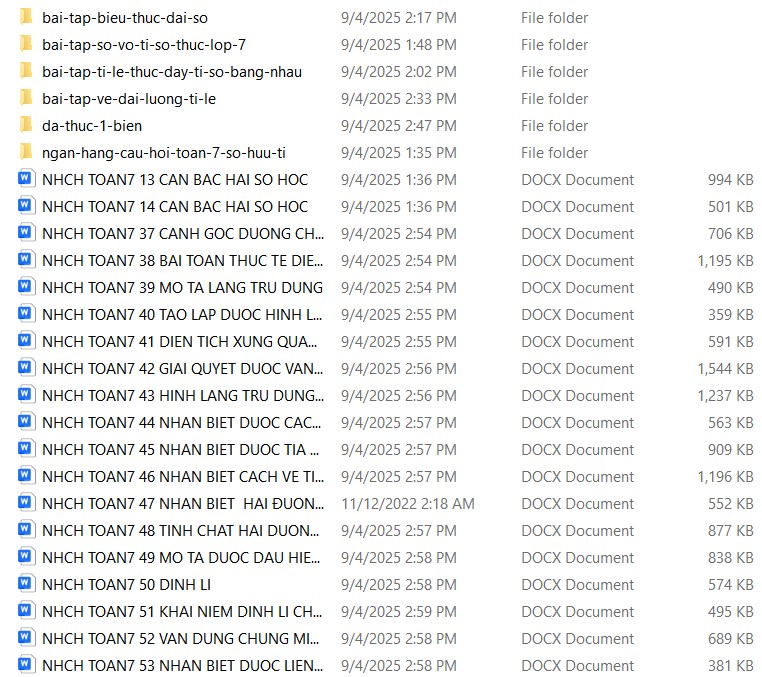Select file NHCH TOAN7 14 CAN BAC HAI
Image resolution: width=762 pixels, height=677 pixels.
175,207
